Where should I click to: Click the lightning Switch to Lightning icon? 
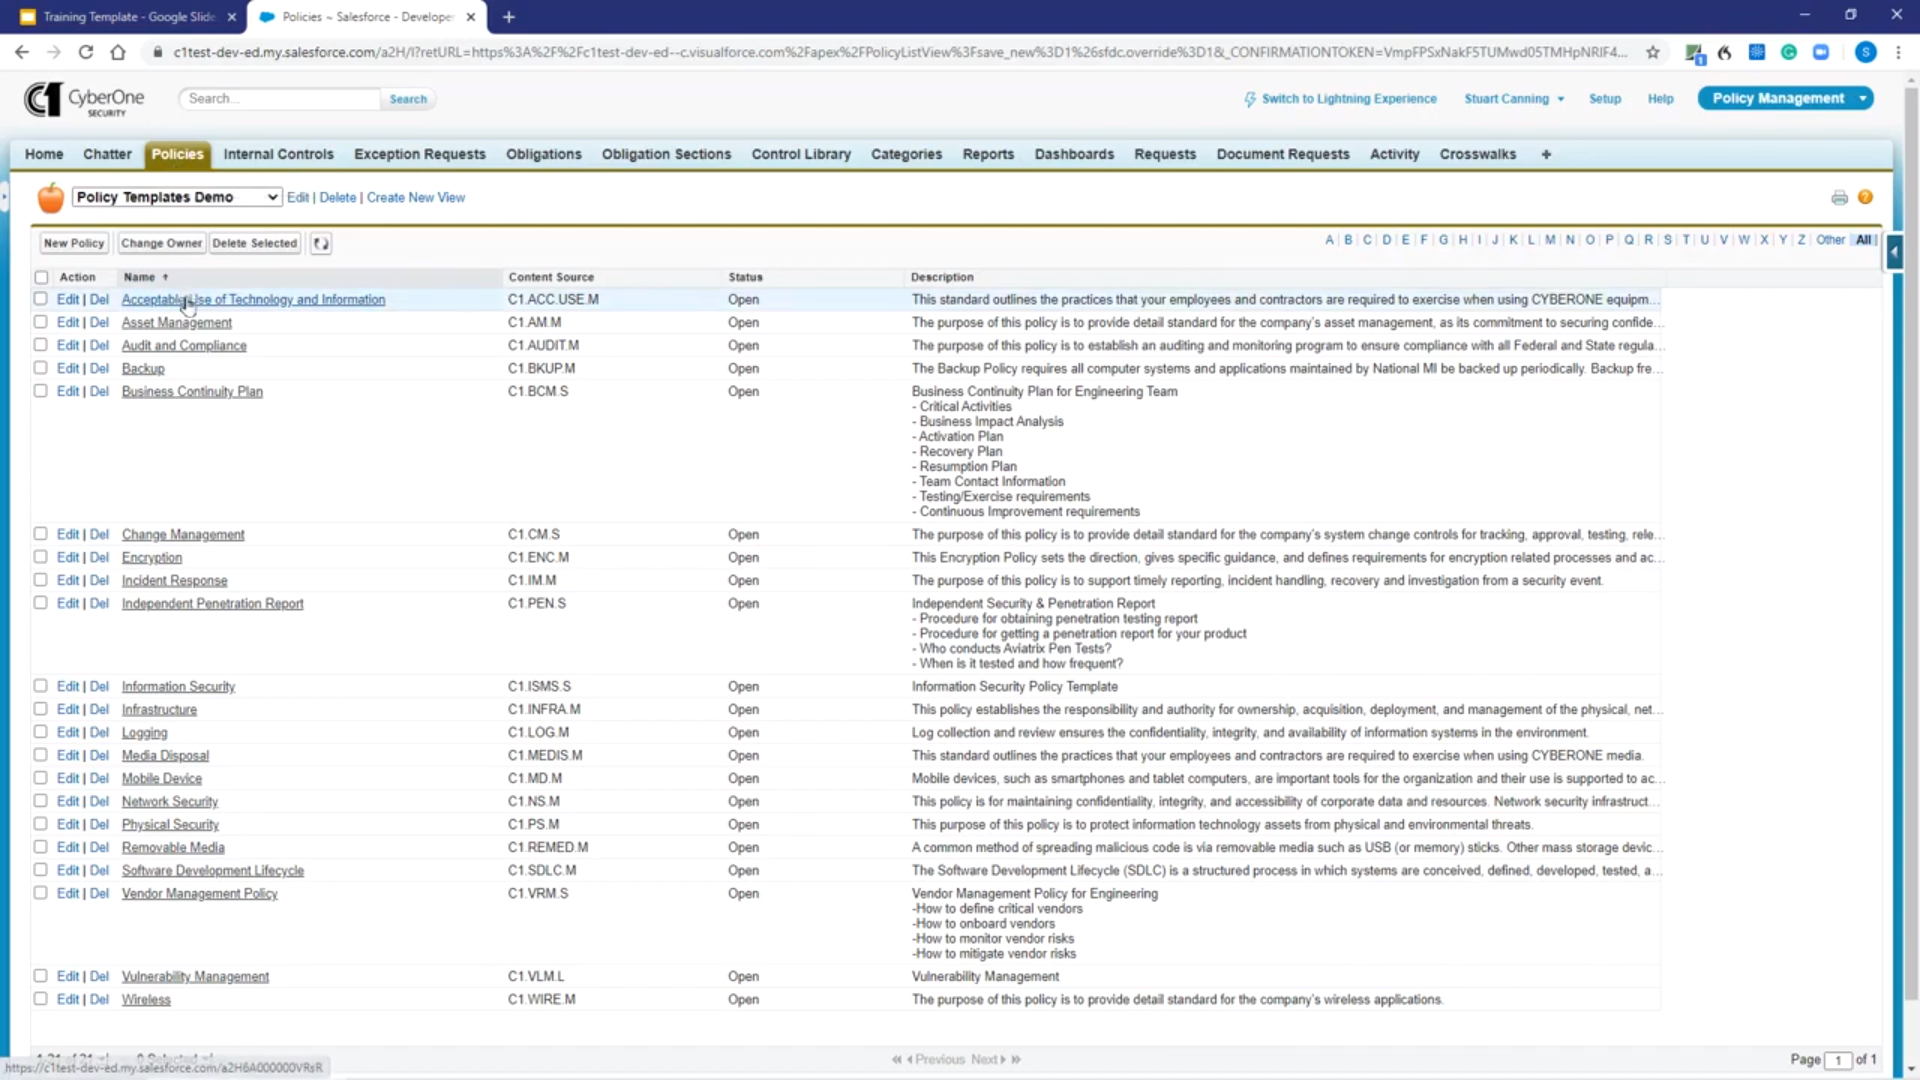click(x=1250, y=99)
